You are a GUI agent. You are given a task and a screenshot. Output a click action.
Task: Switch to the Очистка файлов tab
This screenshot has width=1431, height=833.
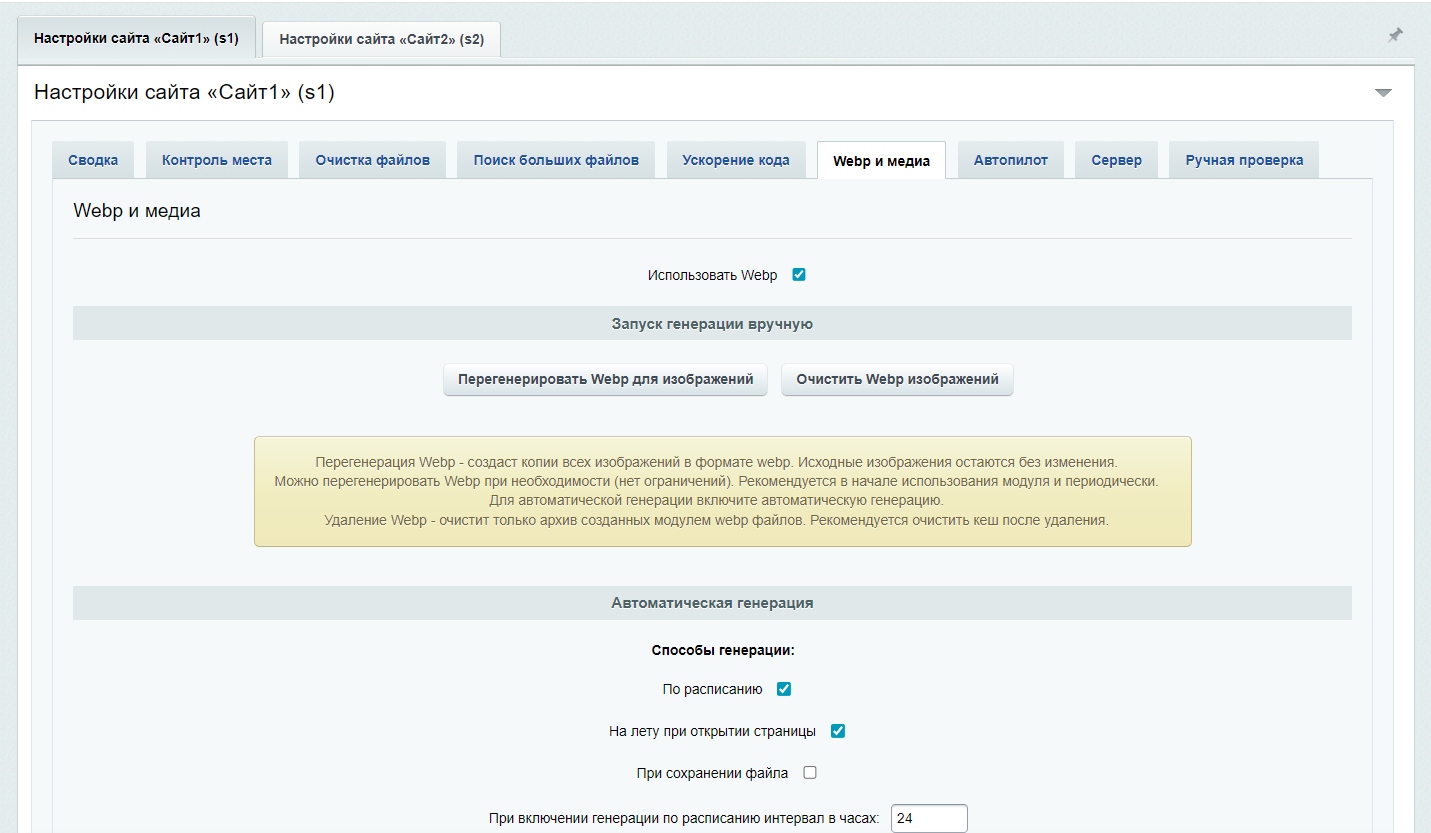(373, 160)
